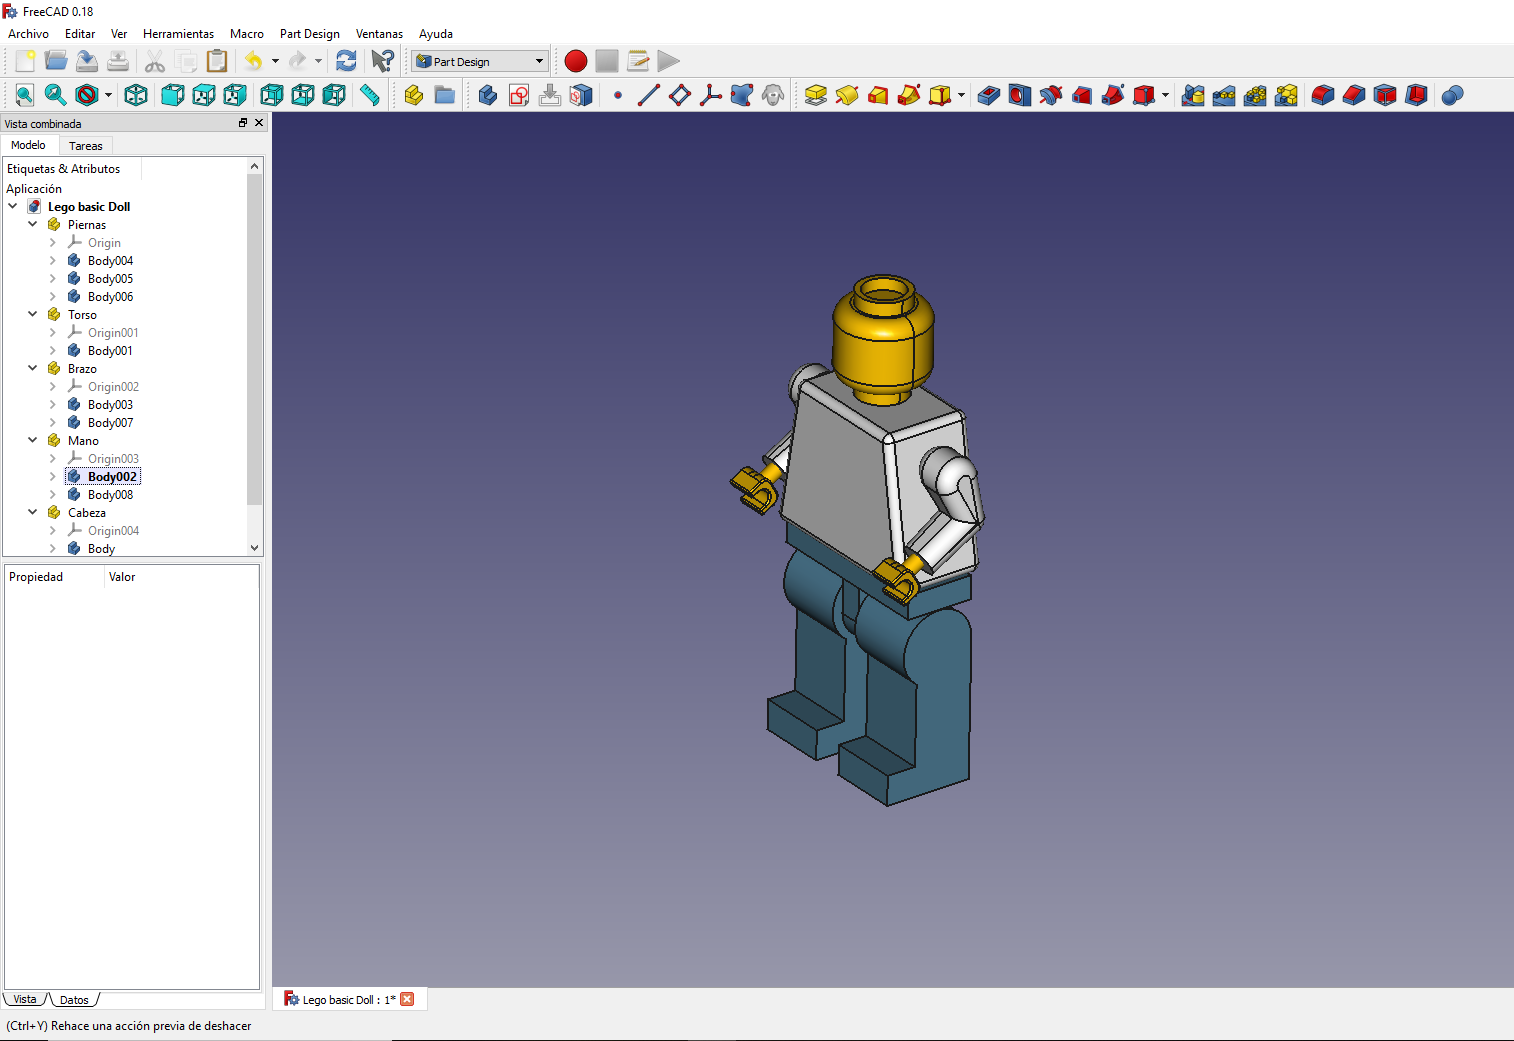Image resolution: width=1514 pixels, height=1041 pixels.
Task: Open the subtractive primitive dropdown arrow
Action: click(1165, 95)
